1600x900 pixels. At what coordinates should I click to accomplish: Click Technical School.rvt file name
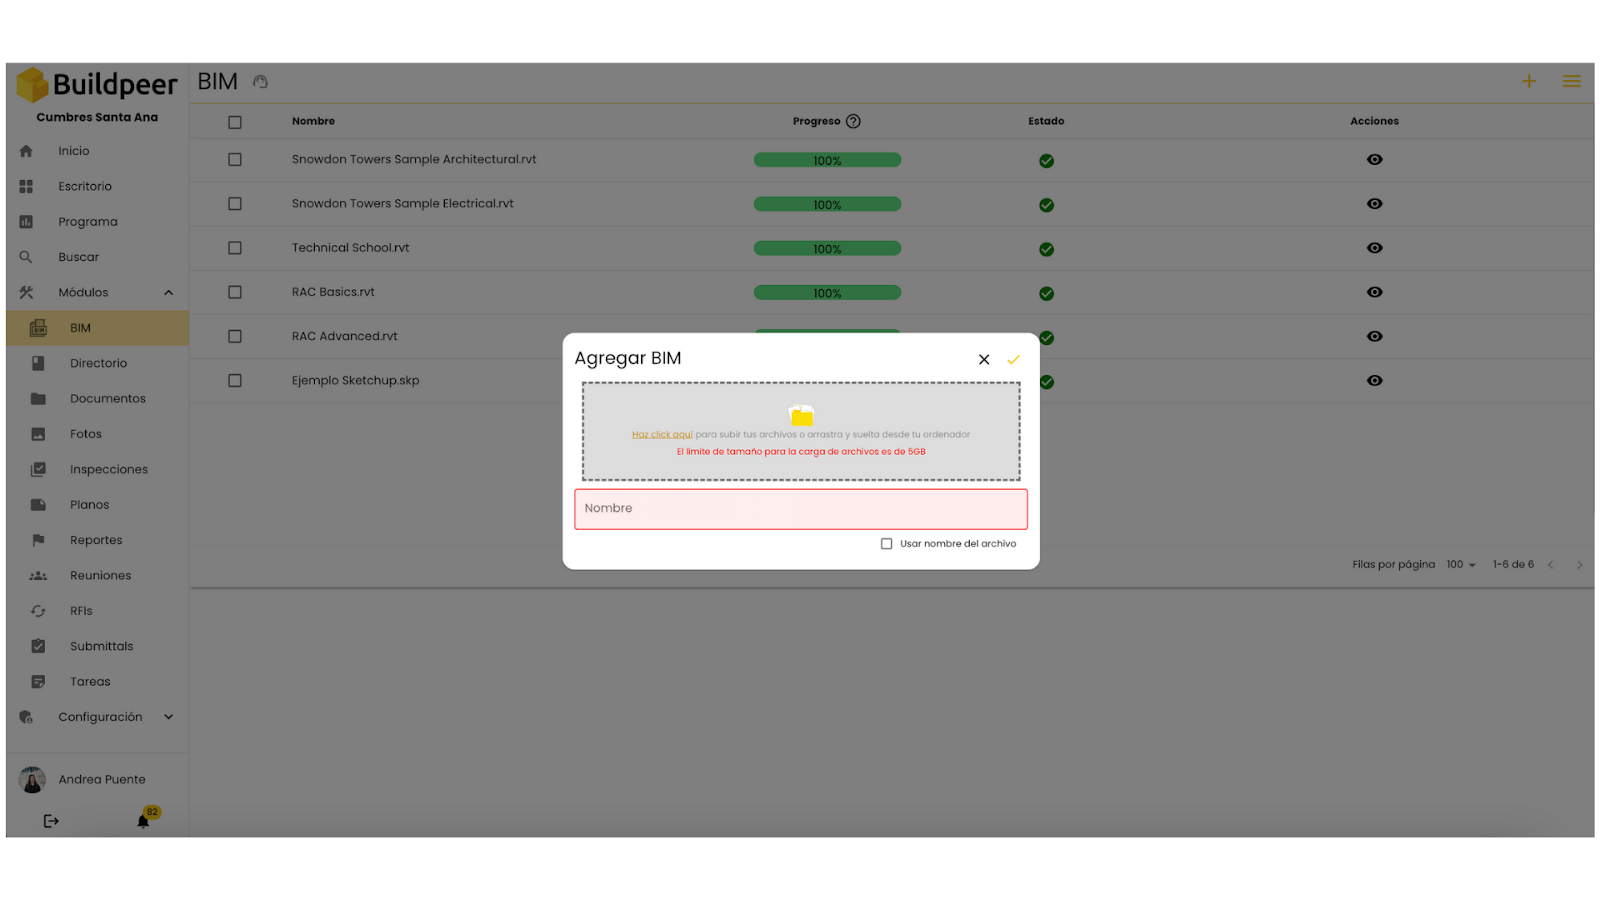[350, 248]
